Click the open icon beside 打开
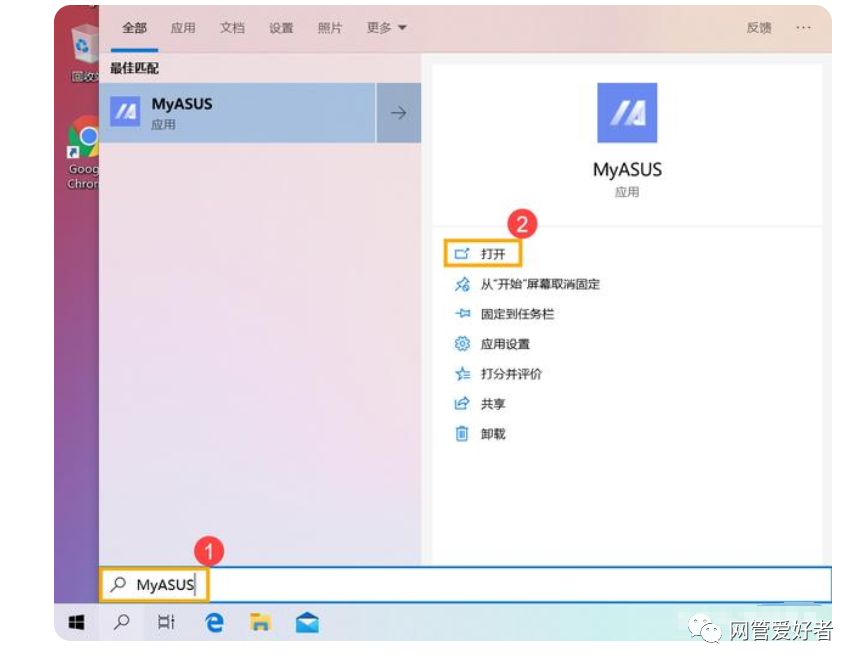Viewport: 861px width, 668px height. coord(462,254)
